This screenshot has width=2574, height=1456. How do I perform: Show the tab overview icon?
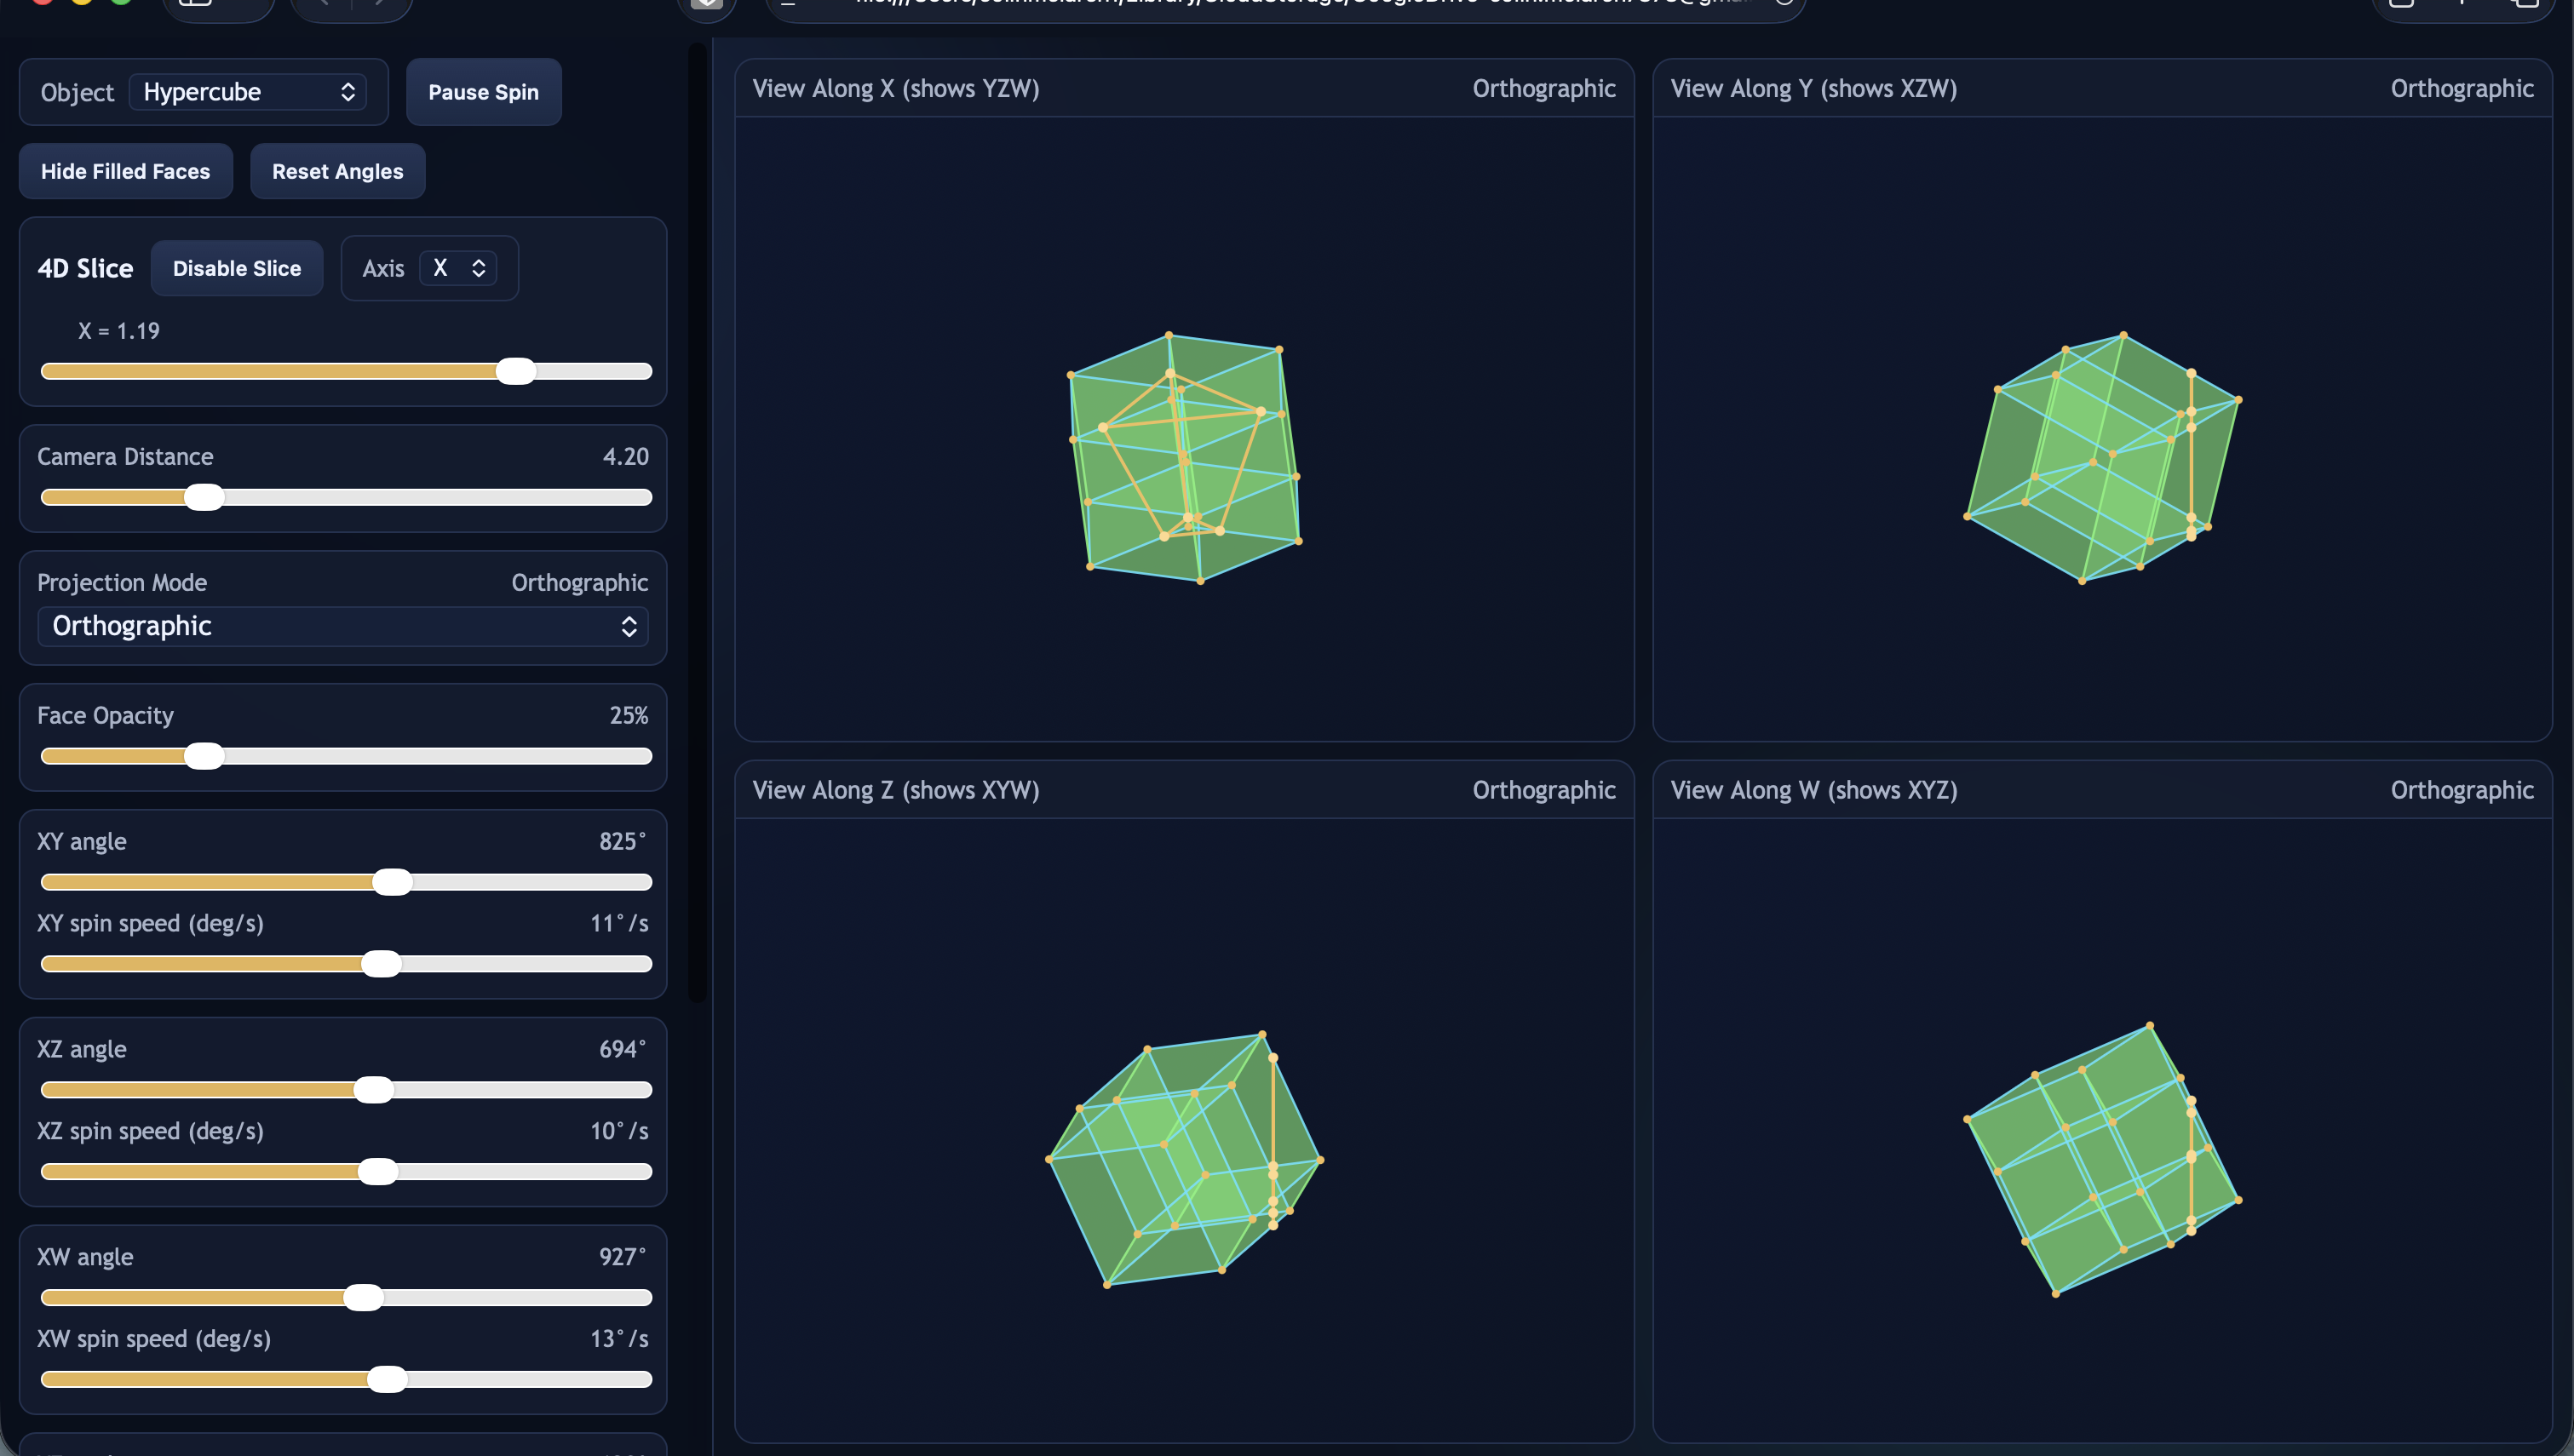pyautogui.click(x=2528, y=4)
